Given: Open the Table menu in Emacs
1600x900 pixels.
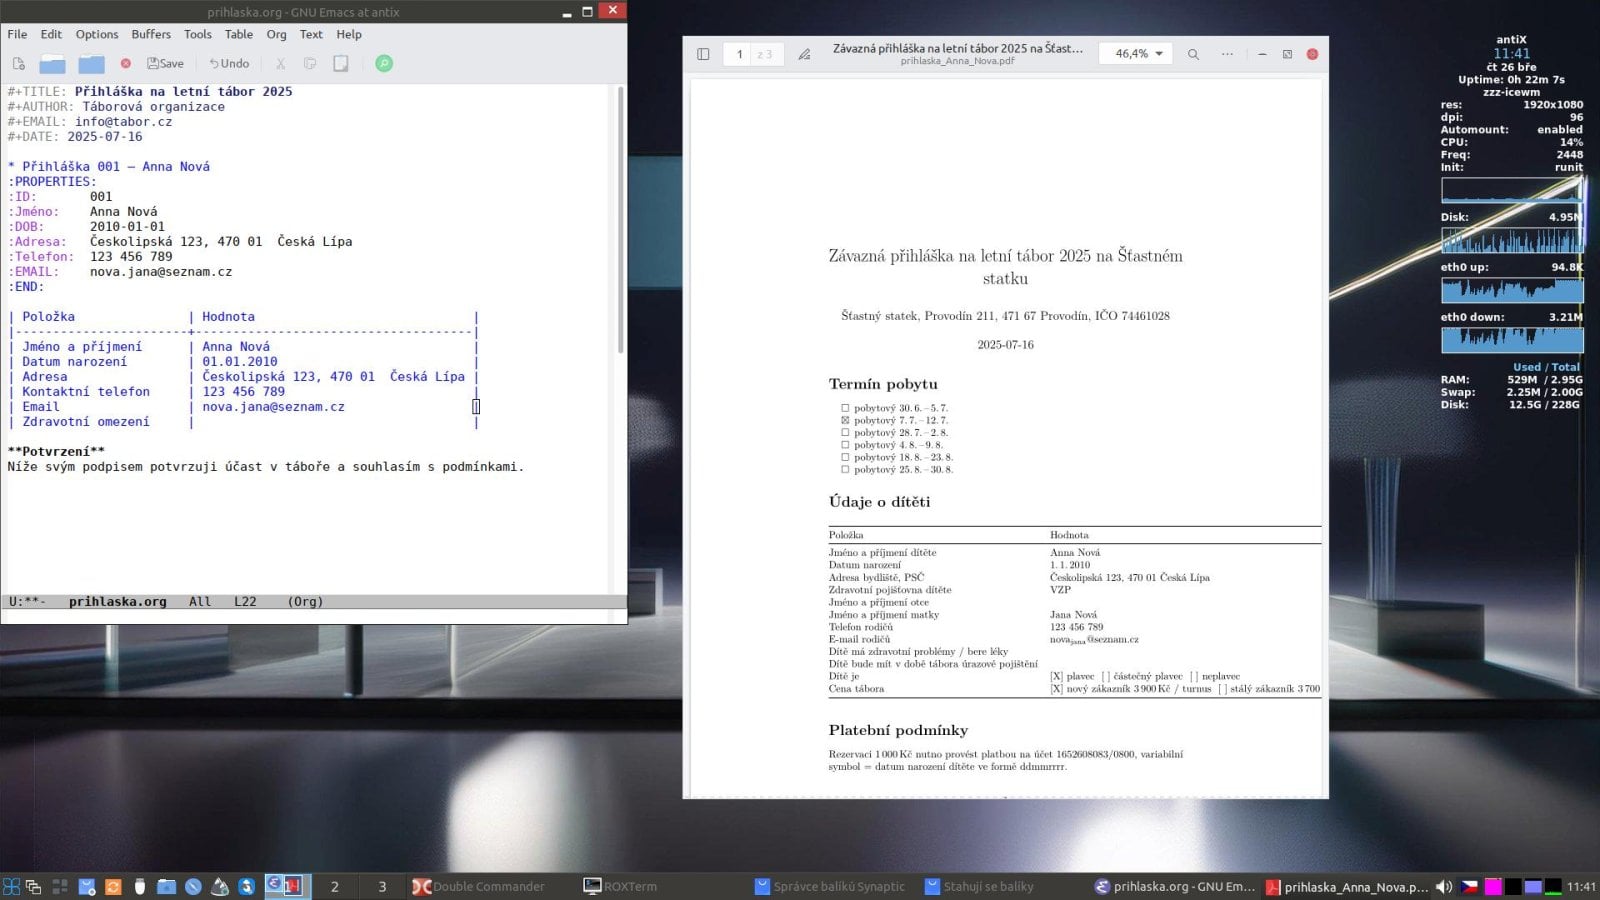Looking at the screenshot, I should [238, 34].
